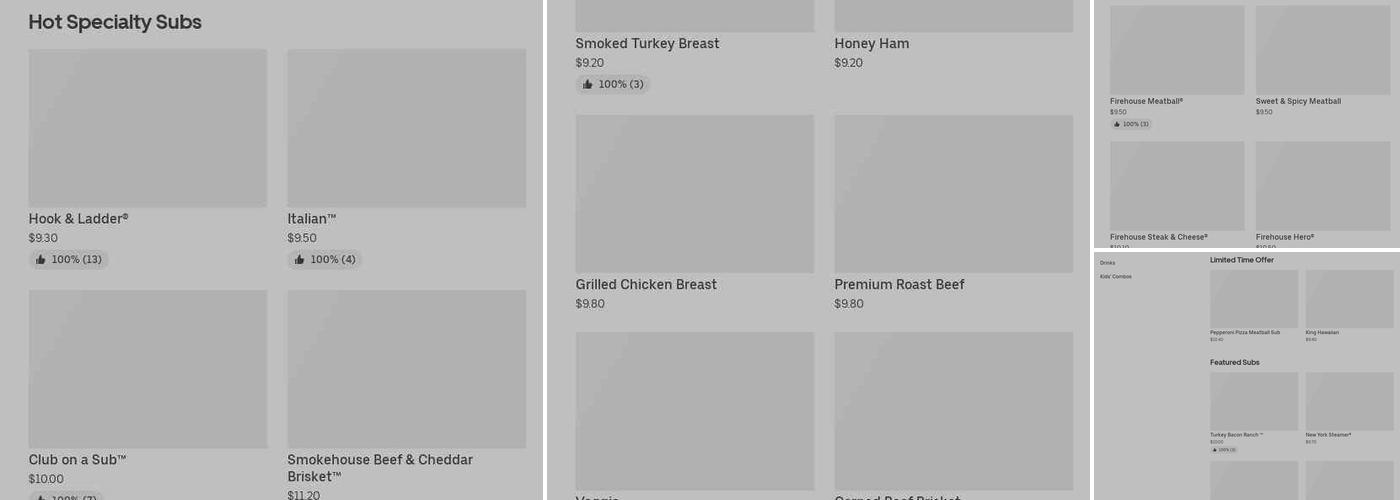Click thumbs-up icon under Turkey Bacon Ranch
The image size is (1400, 500).
pyautogui.click(x=1215, y=450)
